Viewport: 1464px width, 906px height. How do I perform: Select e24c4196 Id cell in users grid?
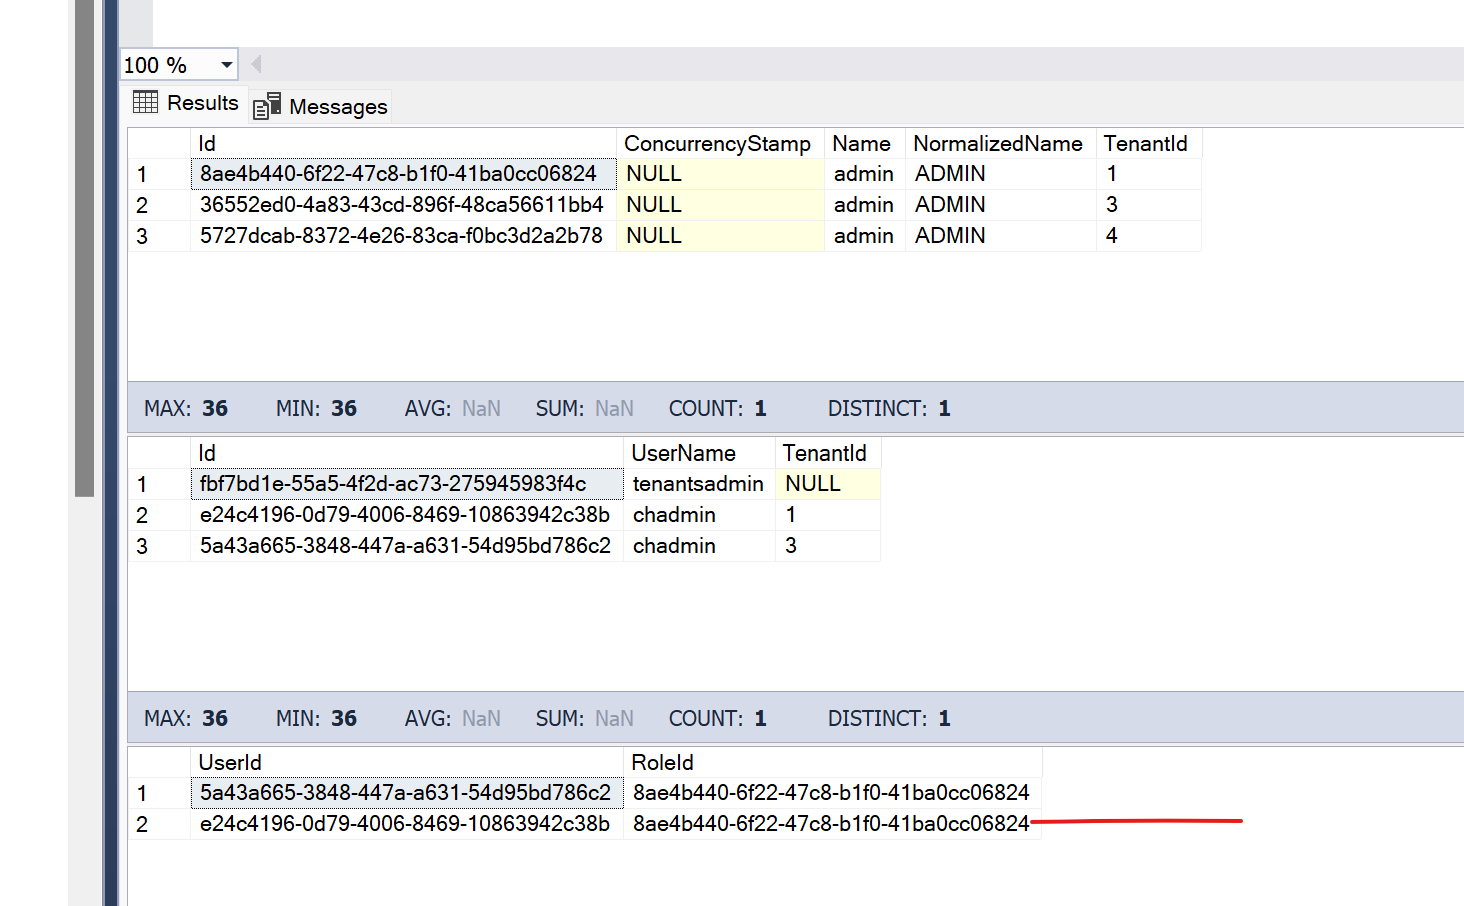[x=407, y=515]
